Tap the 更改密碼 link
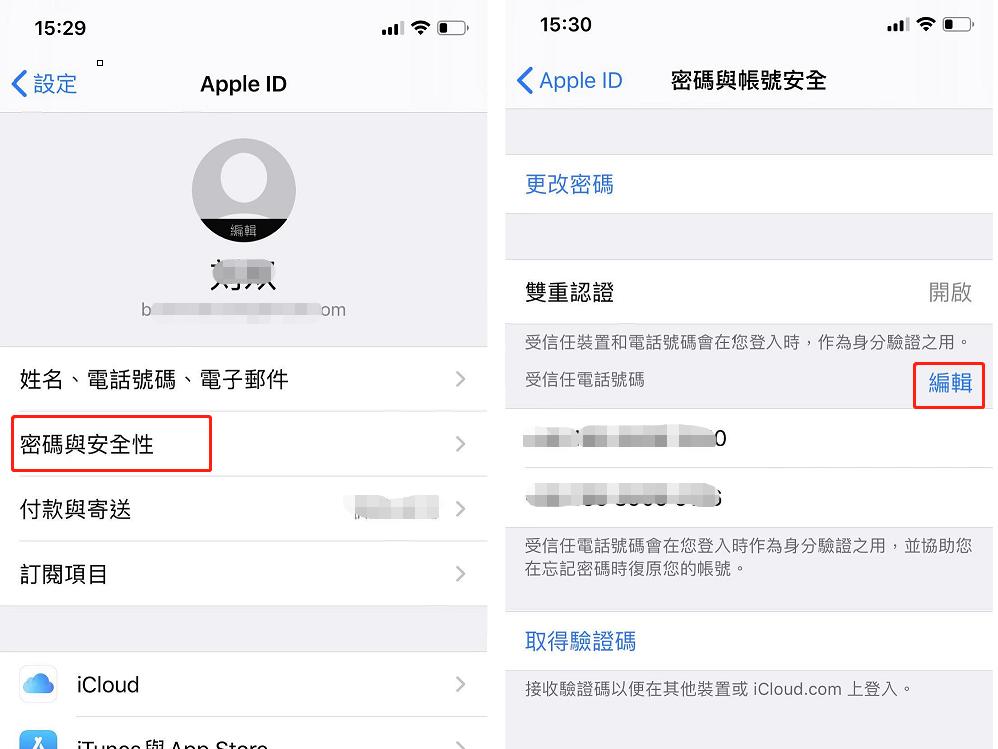 pos(569,185)
